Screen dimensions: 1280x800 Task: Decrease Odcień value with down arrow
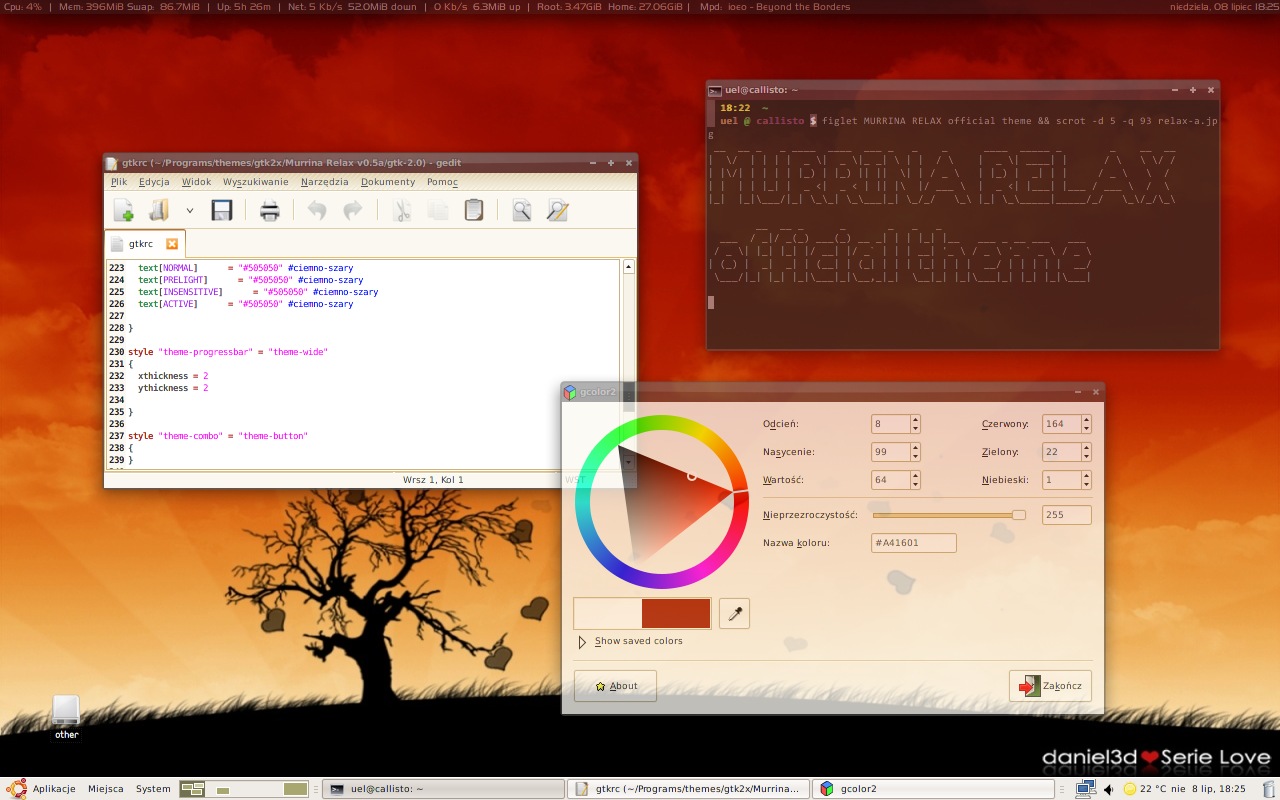915,428
